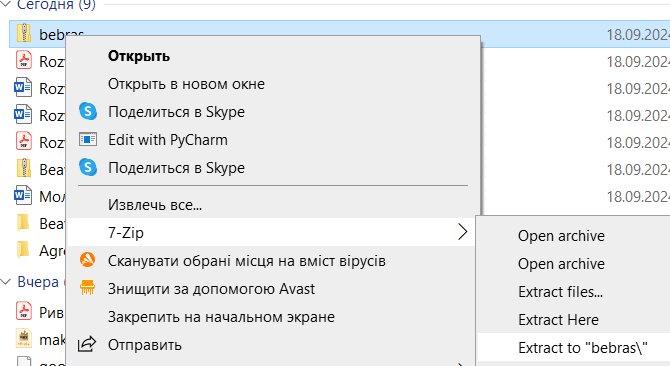Viewport: 670px width, 366px height.
Task: Click the first Roz PDF file icon
Action: click(x=24, y=60)
